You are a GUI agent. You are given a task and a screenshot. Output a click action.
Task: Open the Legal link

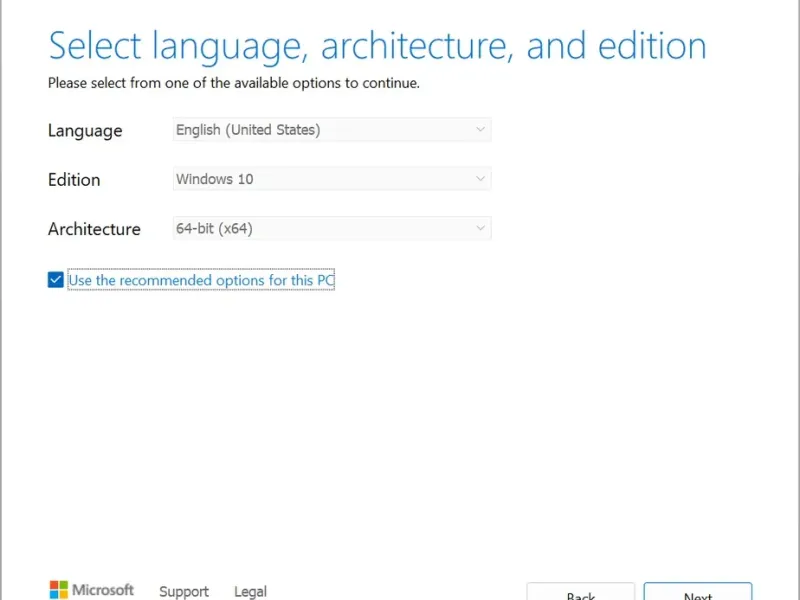251,591
